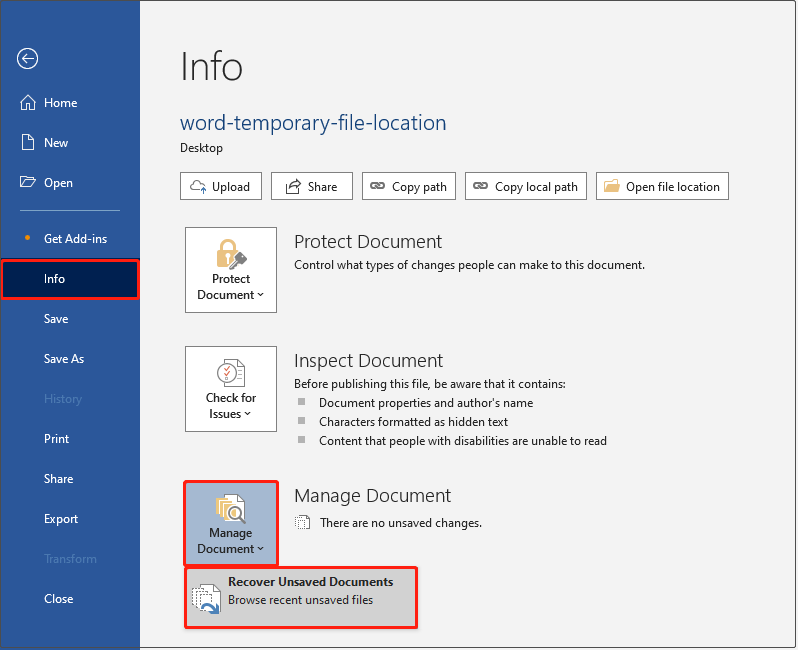
Task: Click Close in the sidebar
Action: point(70,599)
